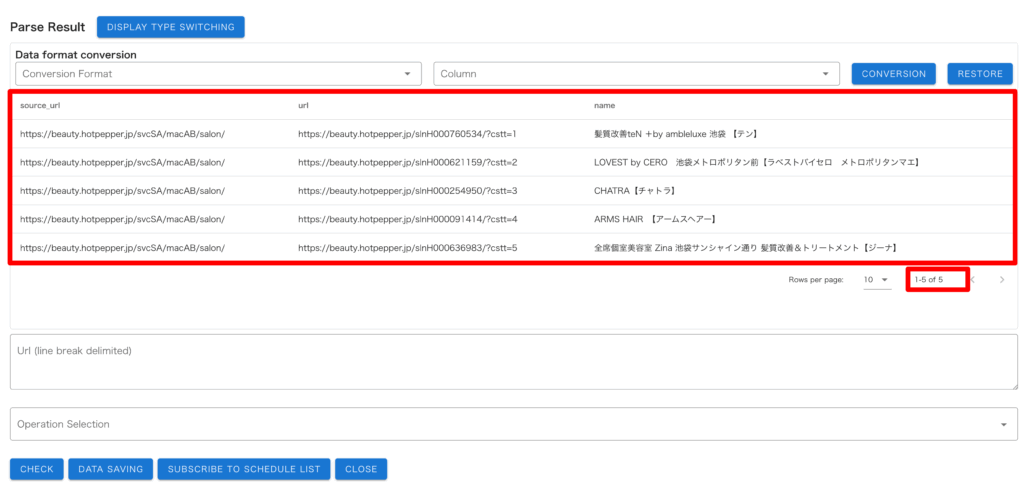Expand the Operation Selection dropdown
1024x490 pixels.
pos(513,424)
